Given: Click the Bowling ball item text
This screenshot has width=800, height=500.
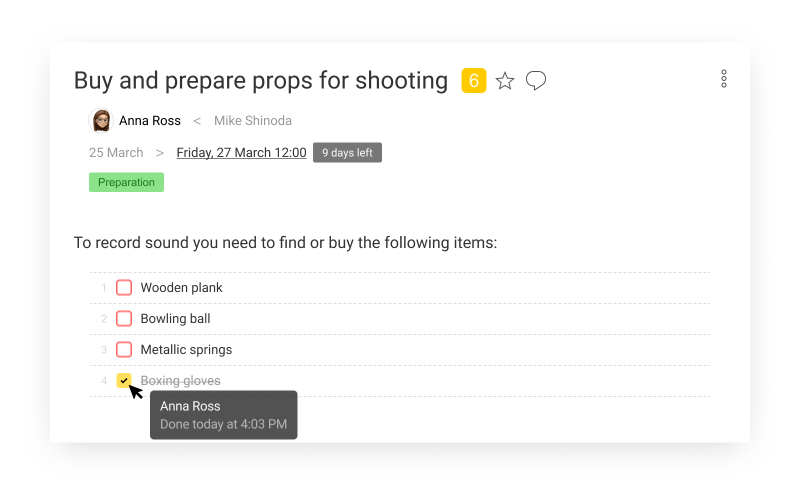Looking at the screenshot, I should coord(175,319).
